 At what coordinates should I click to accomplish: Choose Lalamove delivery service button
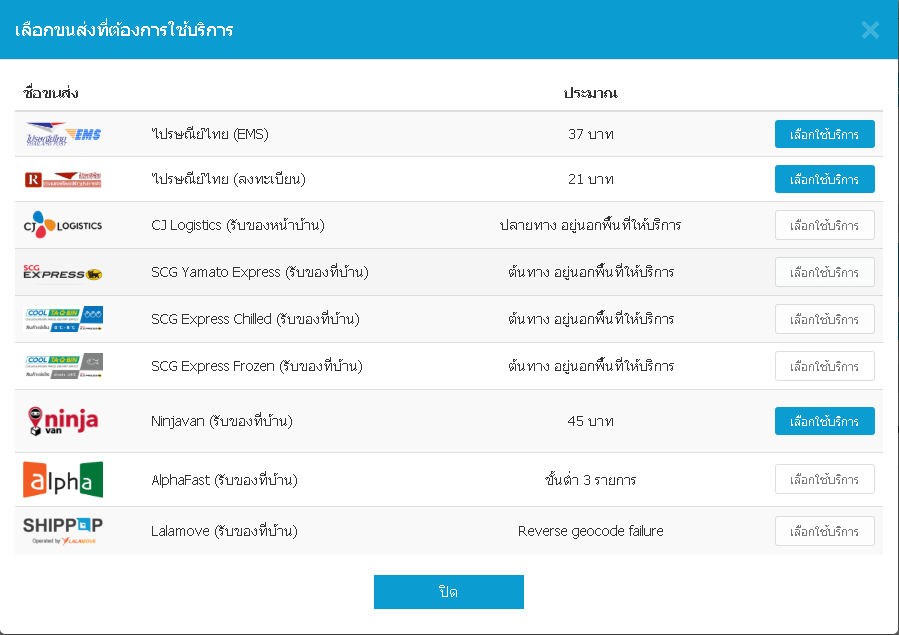click(x=824, y=531)
